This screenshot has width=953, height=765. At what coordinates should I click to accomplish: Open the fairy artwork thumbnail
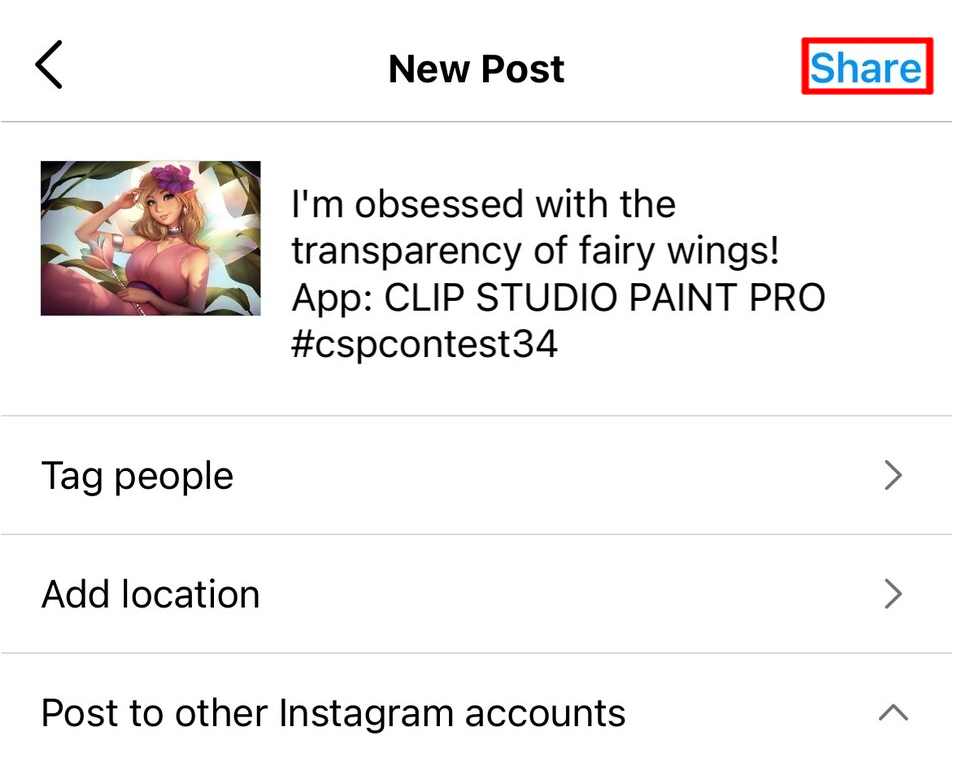coord(151,238)
